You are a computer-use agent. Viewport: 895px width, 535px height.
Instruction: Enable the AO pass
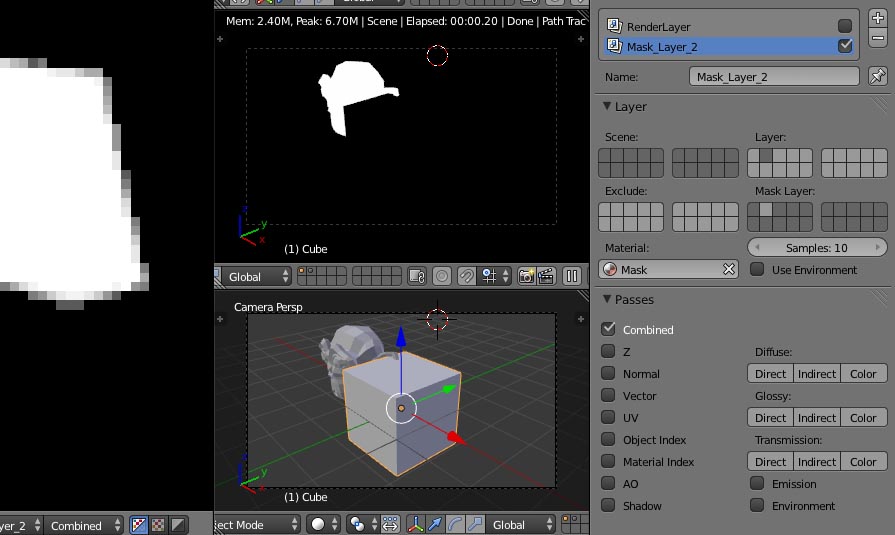[x=608, y=483]
